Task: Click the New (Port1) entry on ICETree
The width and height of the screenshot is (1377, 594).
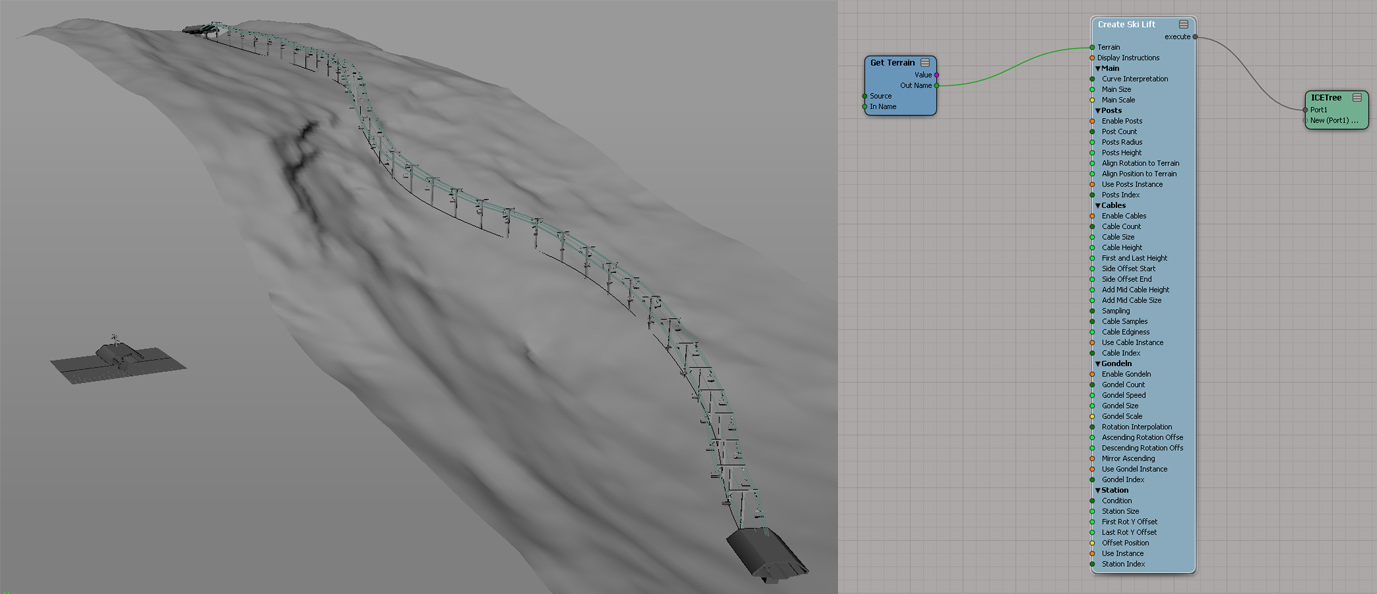Action: (1334, 121)
